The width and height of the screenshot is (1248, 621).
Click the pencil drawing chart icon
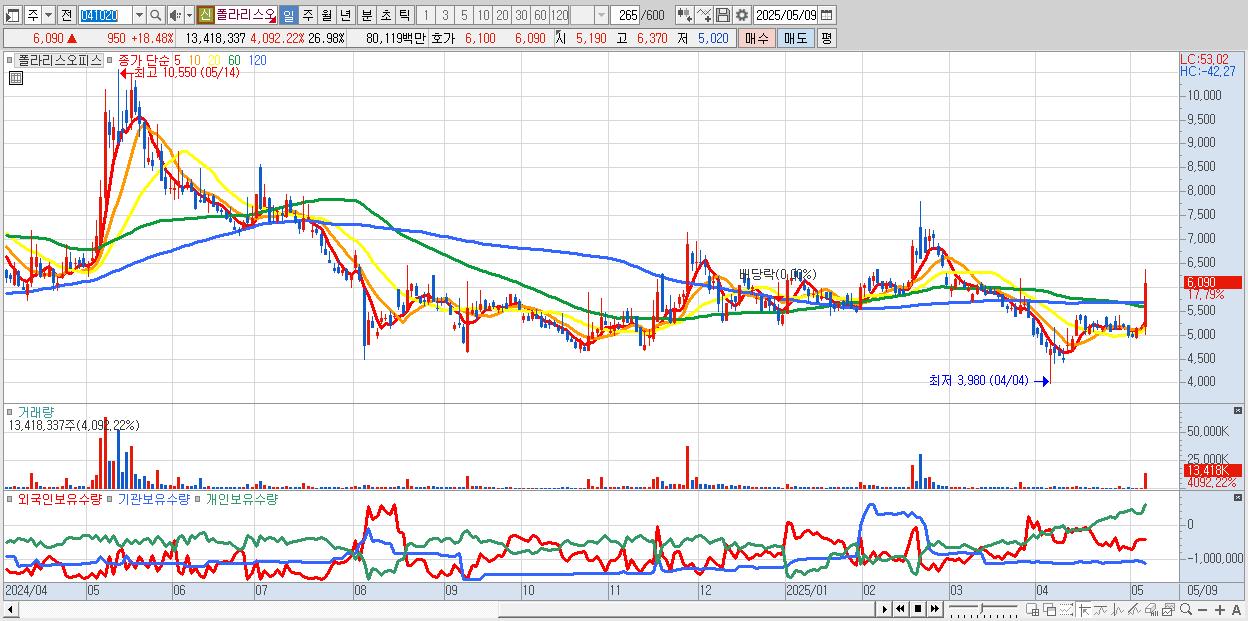pyautogui.click(x=1134, y=609)
